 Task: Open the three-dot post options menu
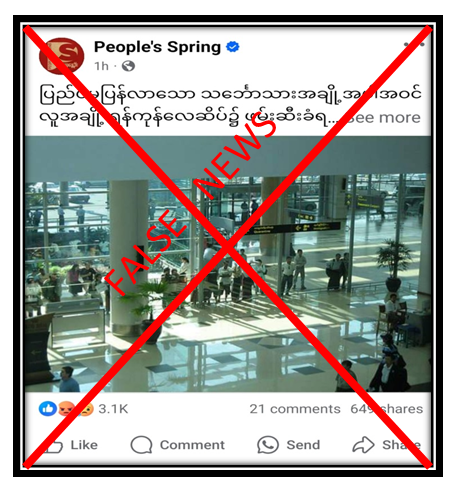(x=414, y=44)
